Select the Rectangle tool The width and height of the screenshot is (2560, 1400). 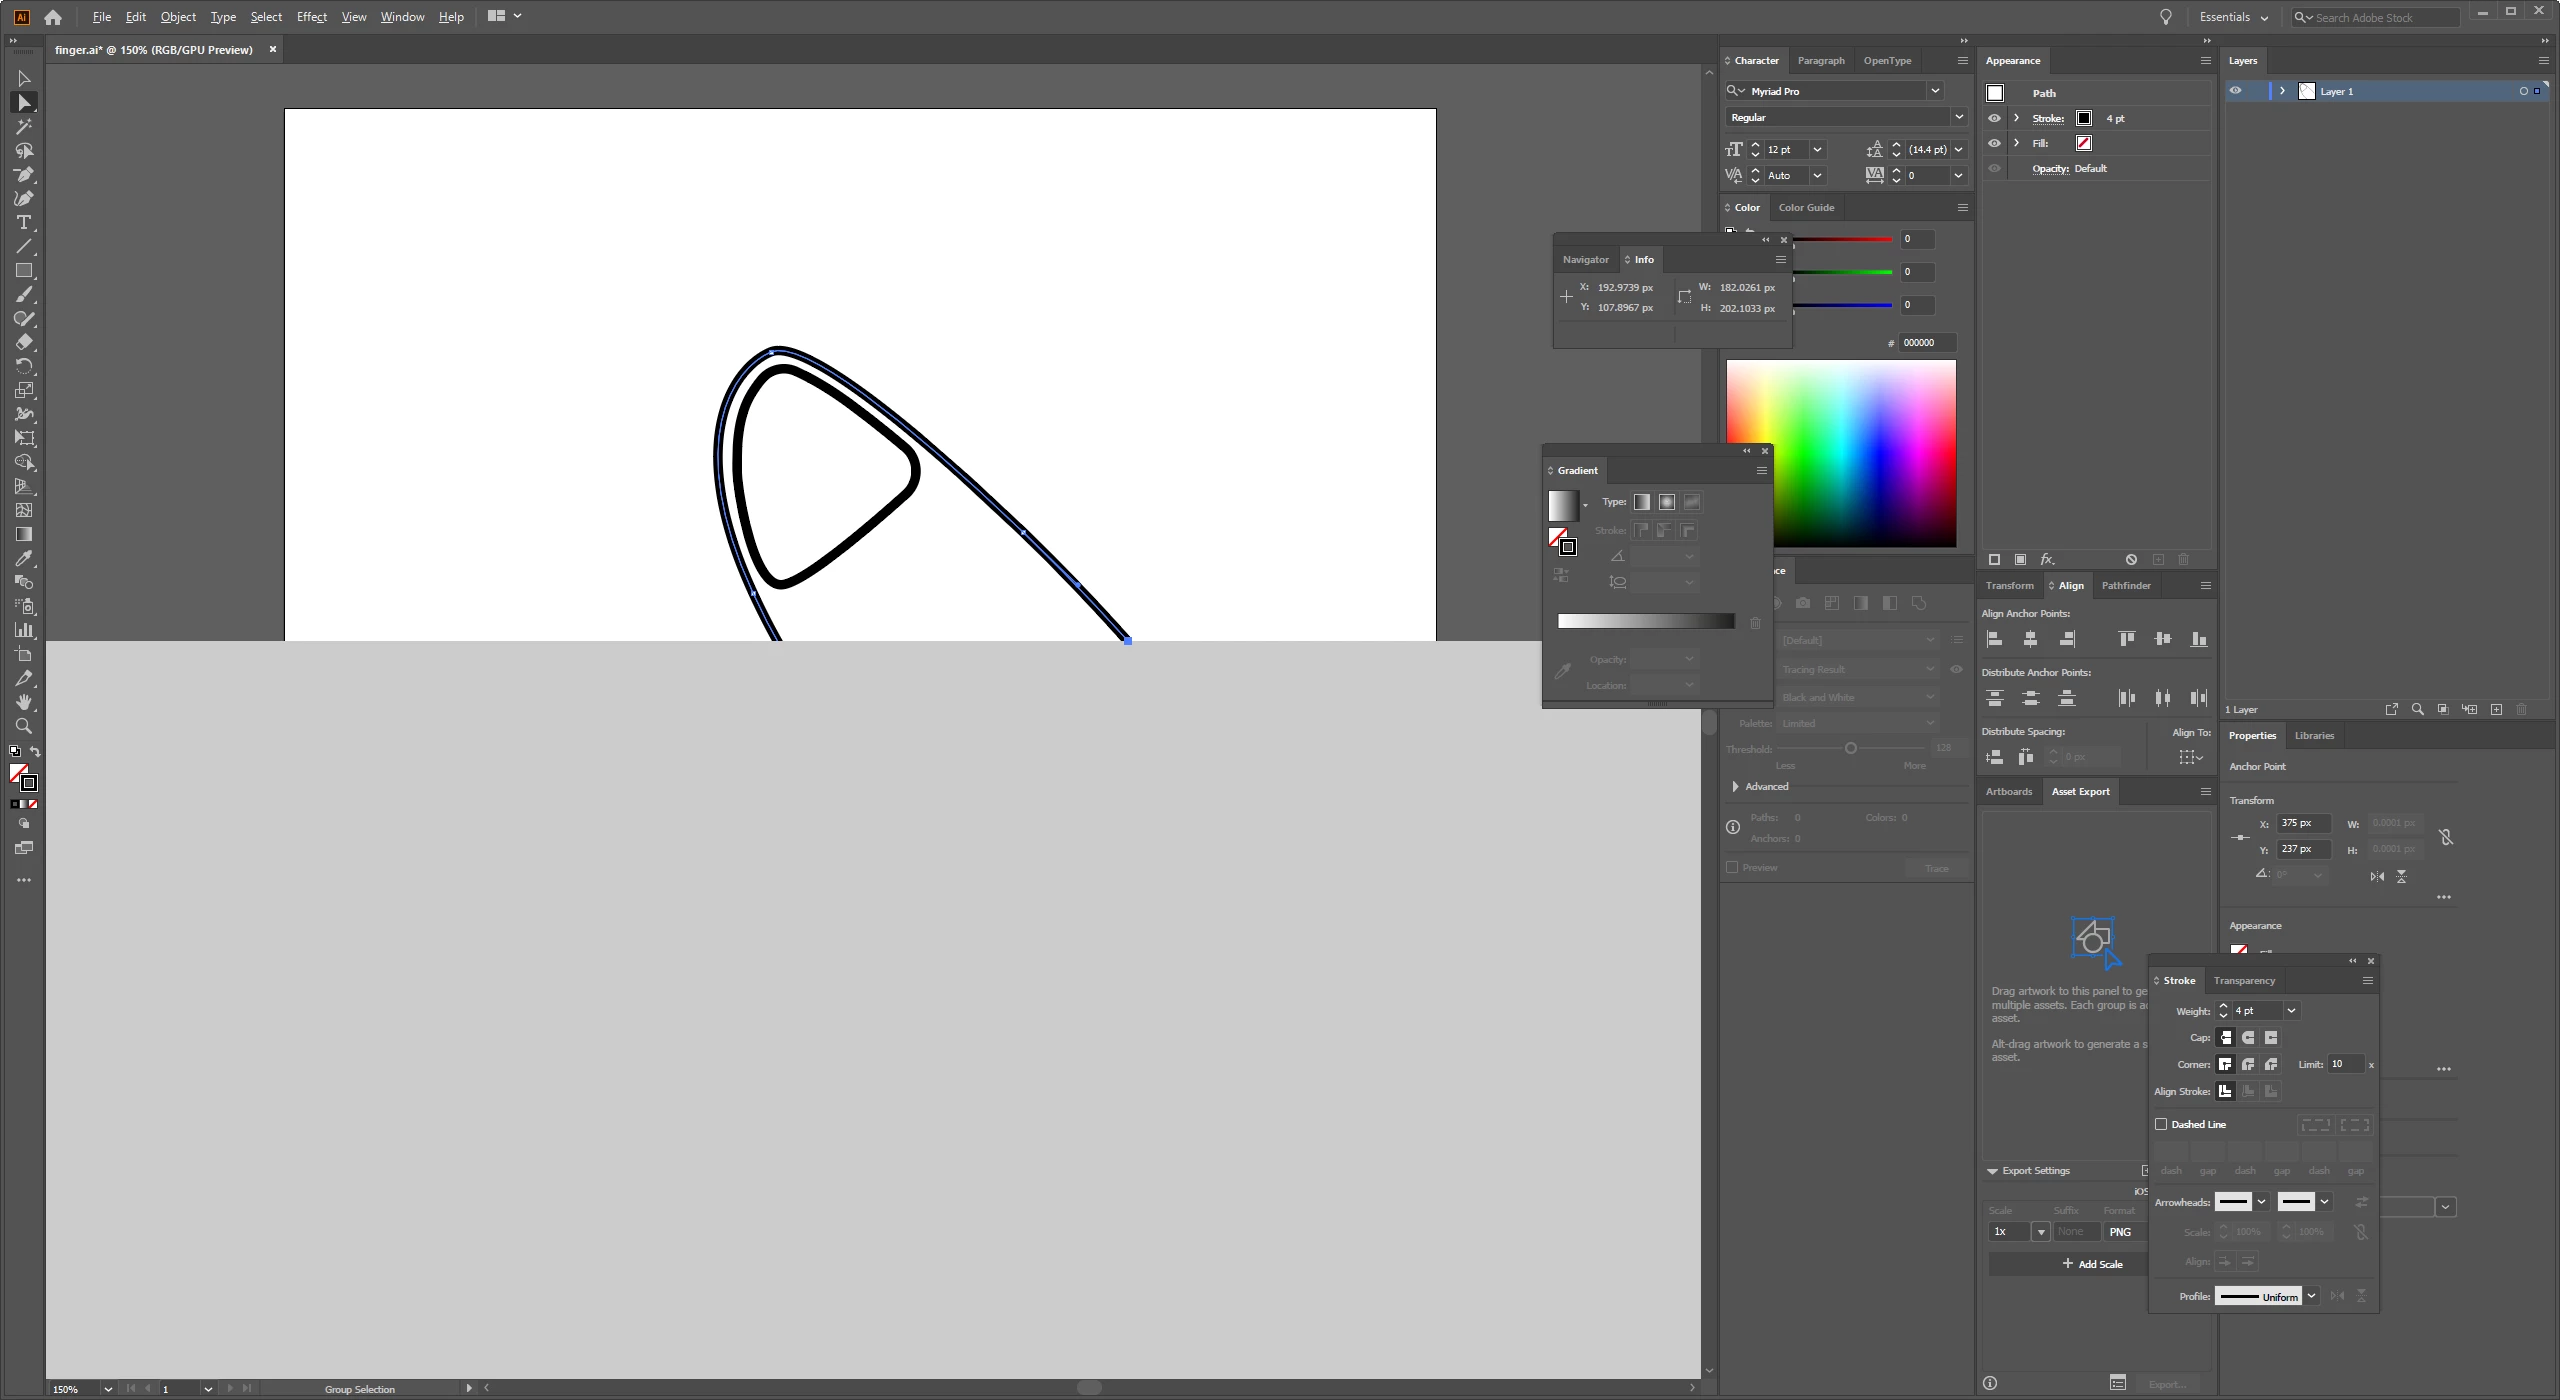coord(24,270)
